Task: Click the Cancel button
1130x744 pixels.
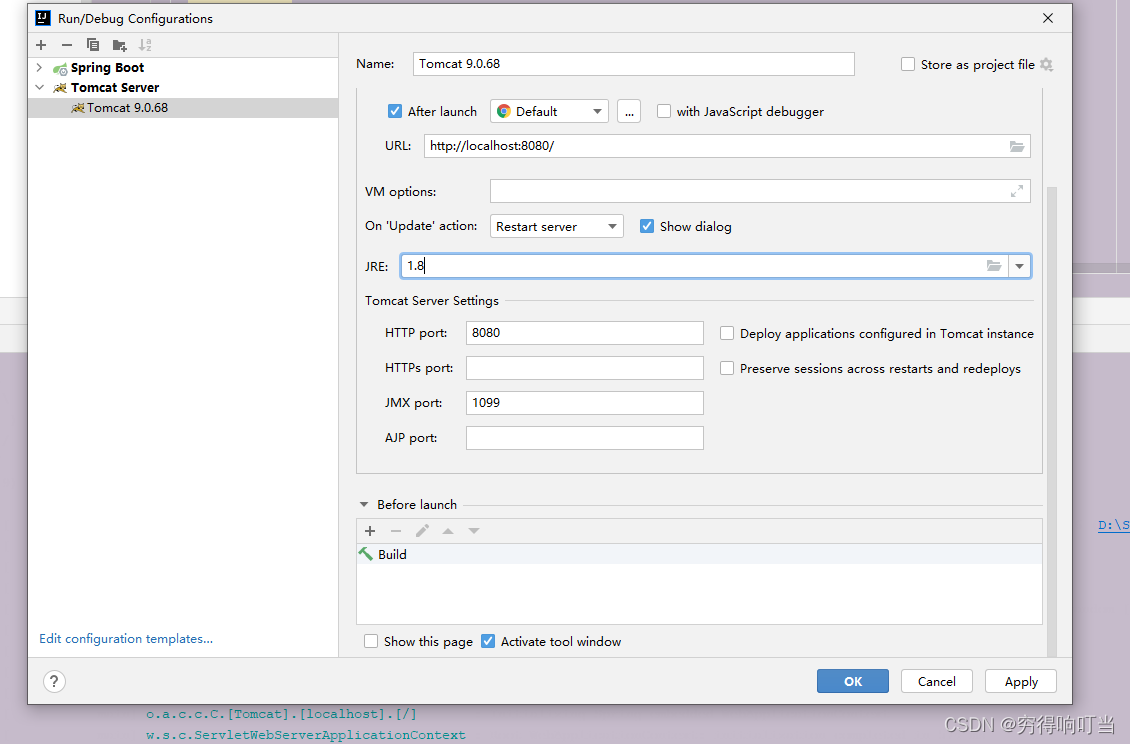Action: [937, 681]
